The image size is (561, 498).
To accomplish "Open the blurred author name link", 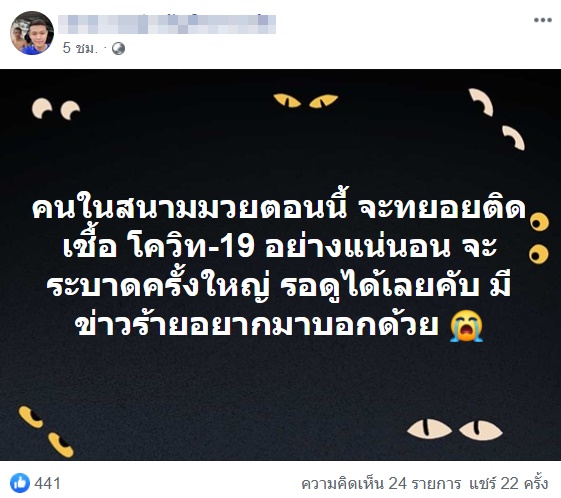I will 167,24.
